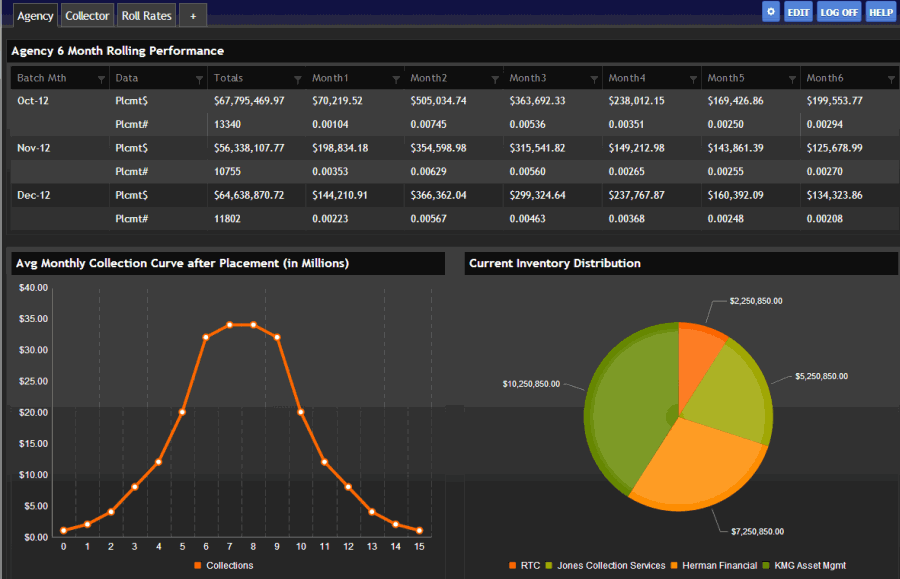This screenshot has height=579, width=900.
Task: Click the Month2 column filter icon
Action: 496,77
